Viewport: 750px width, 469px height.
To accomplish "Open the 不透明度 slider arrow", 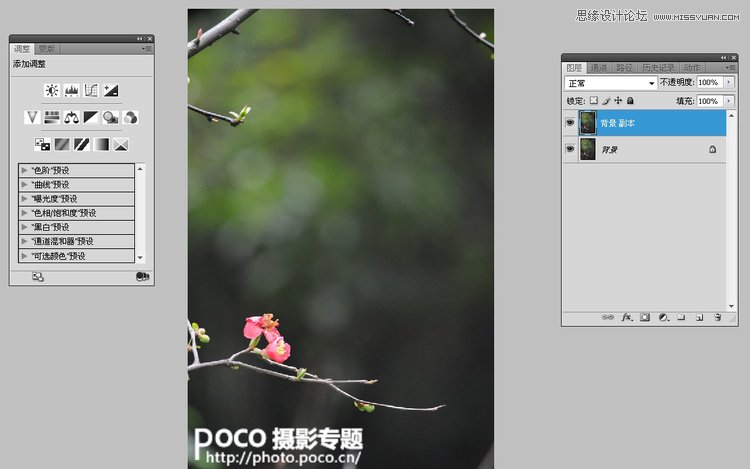I will [729, 82].
